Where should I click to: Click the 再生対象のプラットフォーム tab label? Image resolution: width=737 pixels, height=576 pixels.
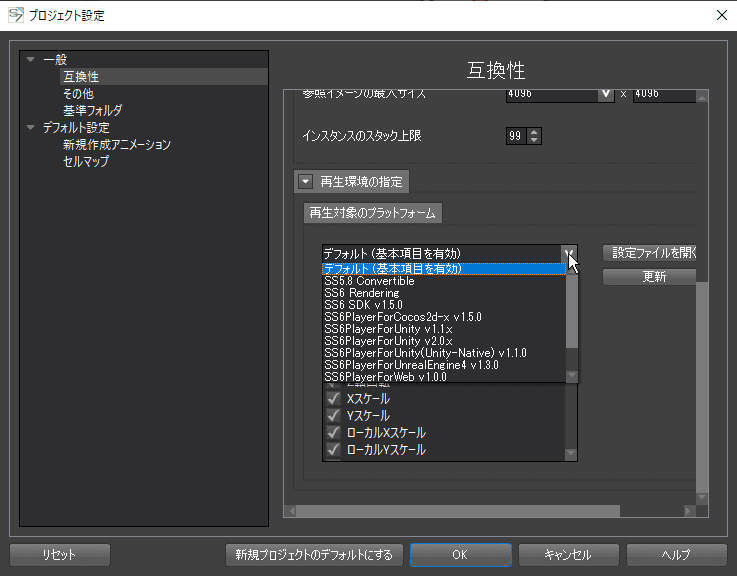pyautogui.click(x=373, y=213)
